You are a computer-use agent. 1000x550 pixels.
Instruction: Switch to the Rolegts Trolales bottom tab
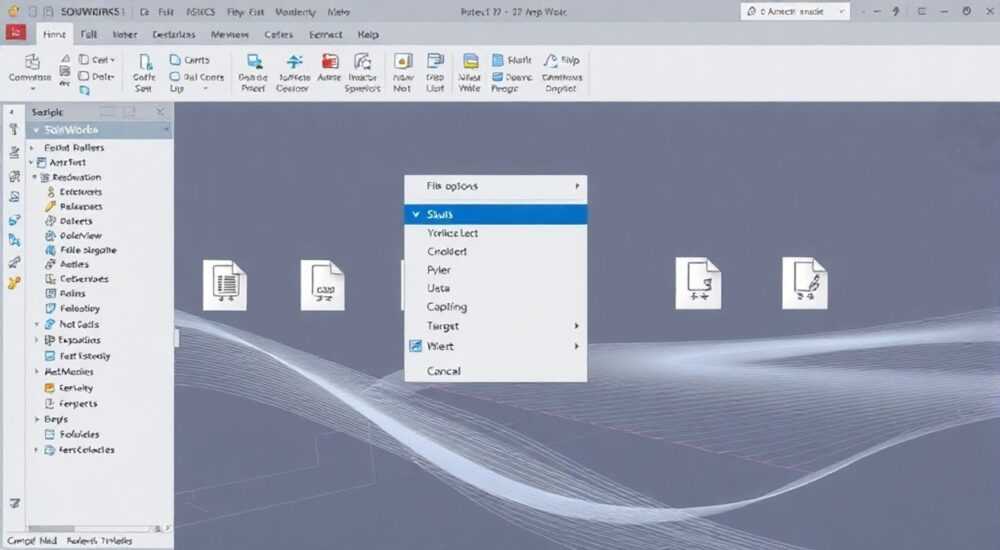(99, 540)
